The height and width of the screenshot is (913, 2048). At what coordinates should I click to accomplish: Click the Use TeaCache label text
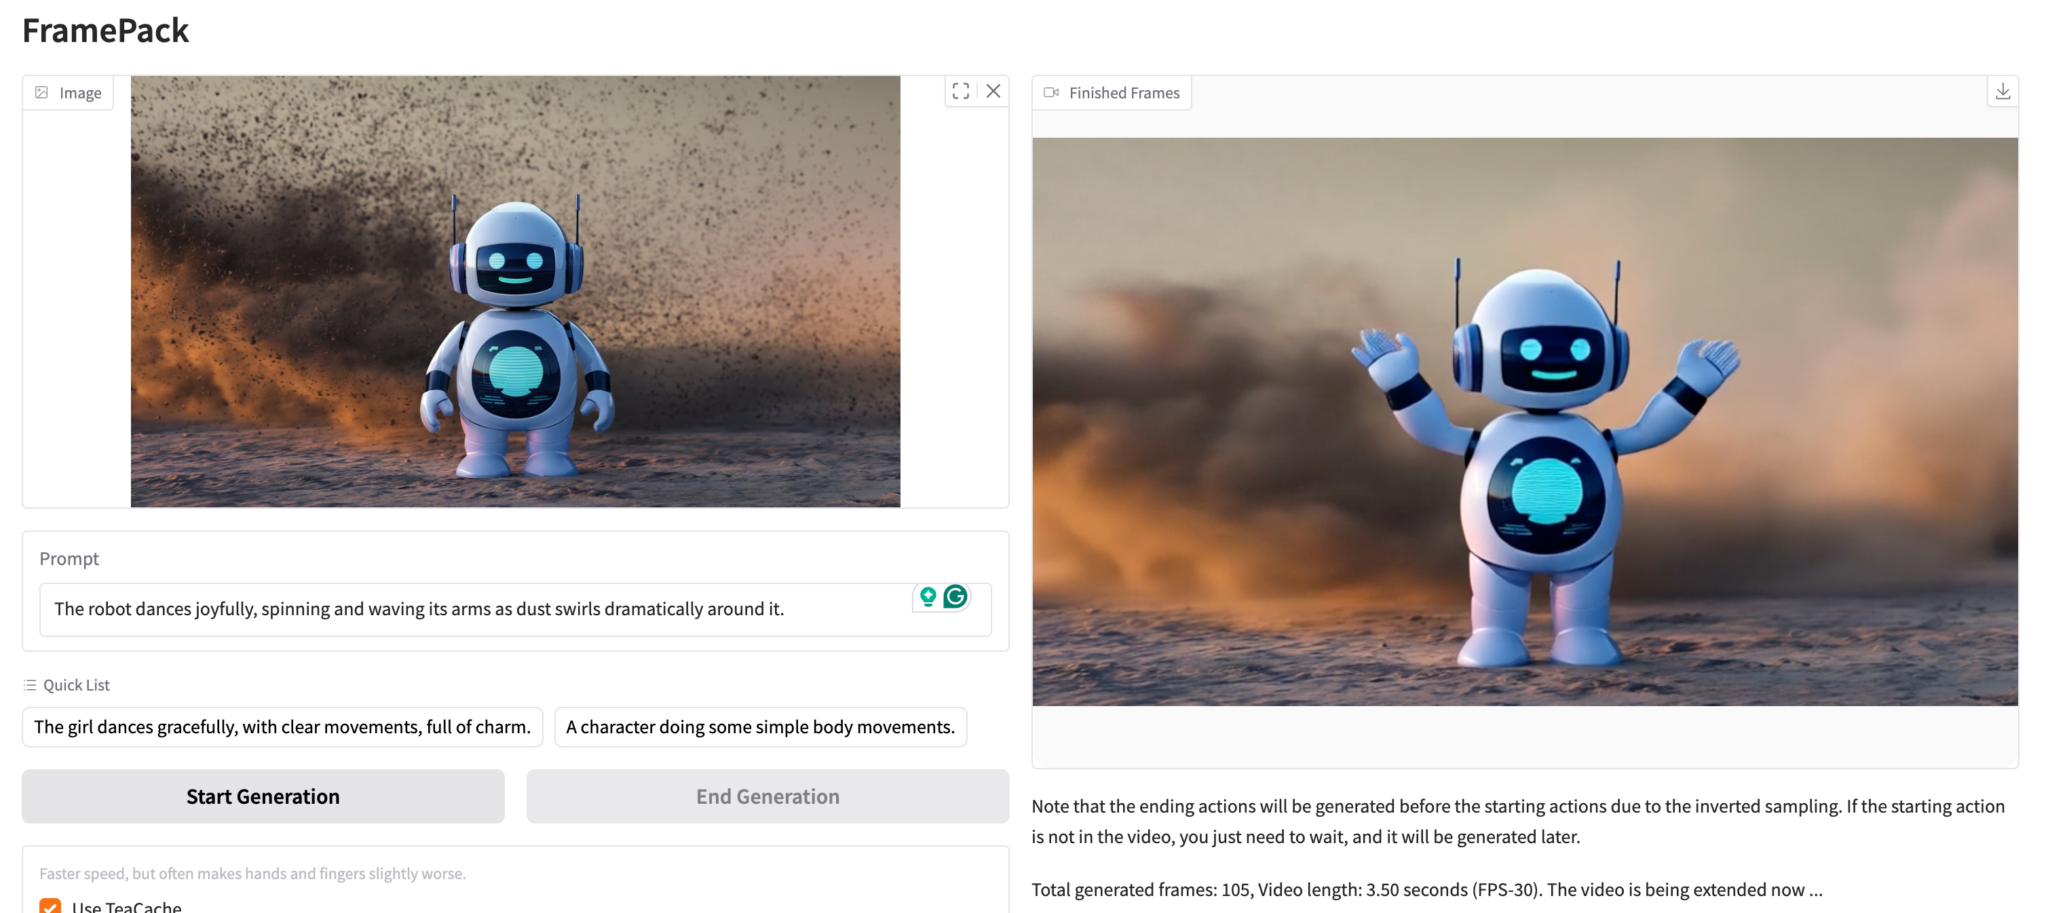[x=127, y=906]
